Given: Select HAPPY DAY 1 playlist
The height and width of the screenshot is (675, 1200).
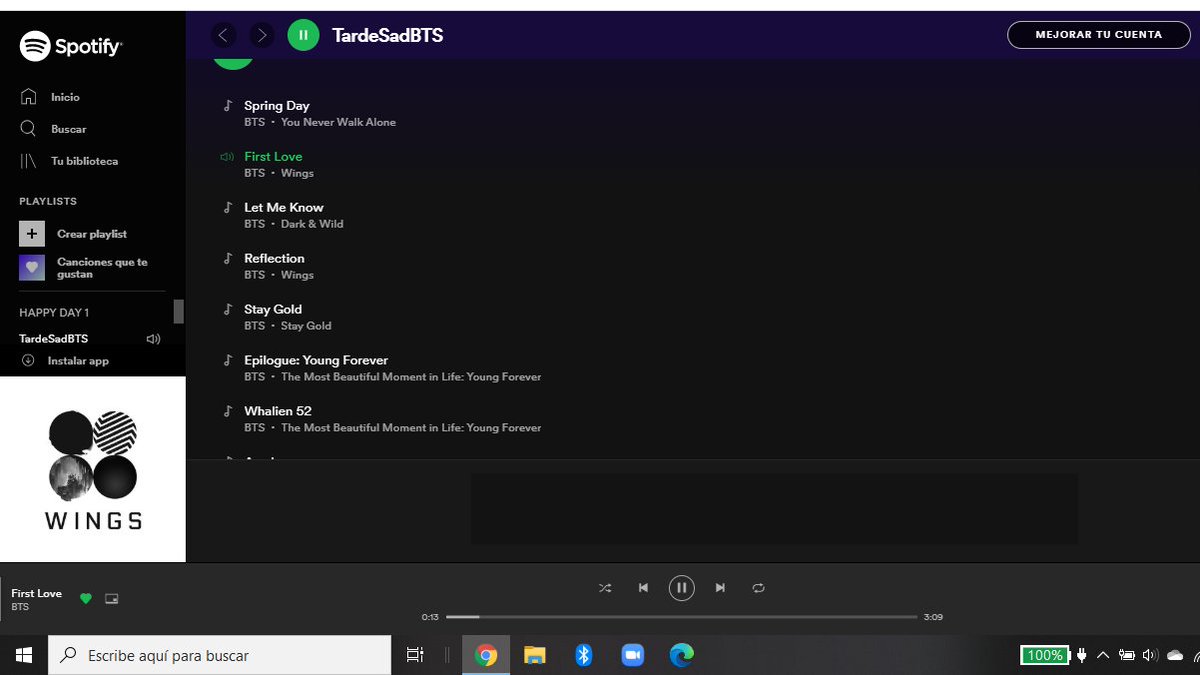Looking at the screenshot, I should click(54, 313).
